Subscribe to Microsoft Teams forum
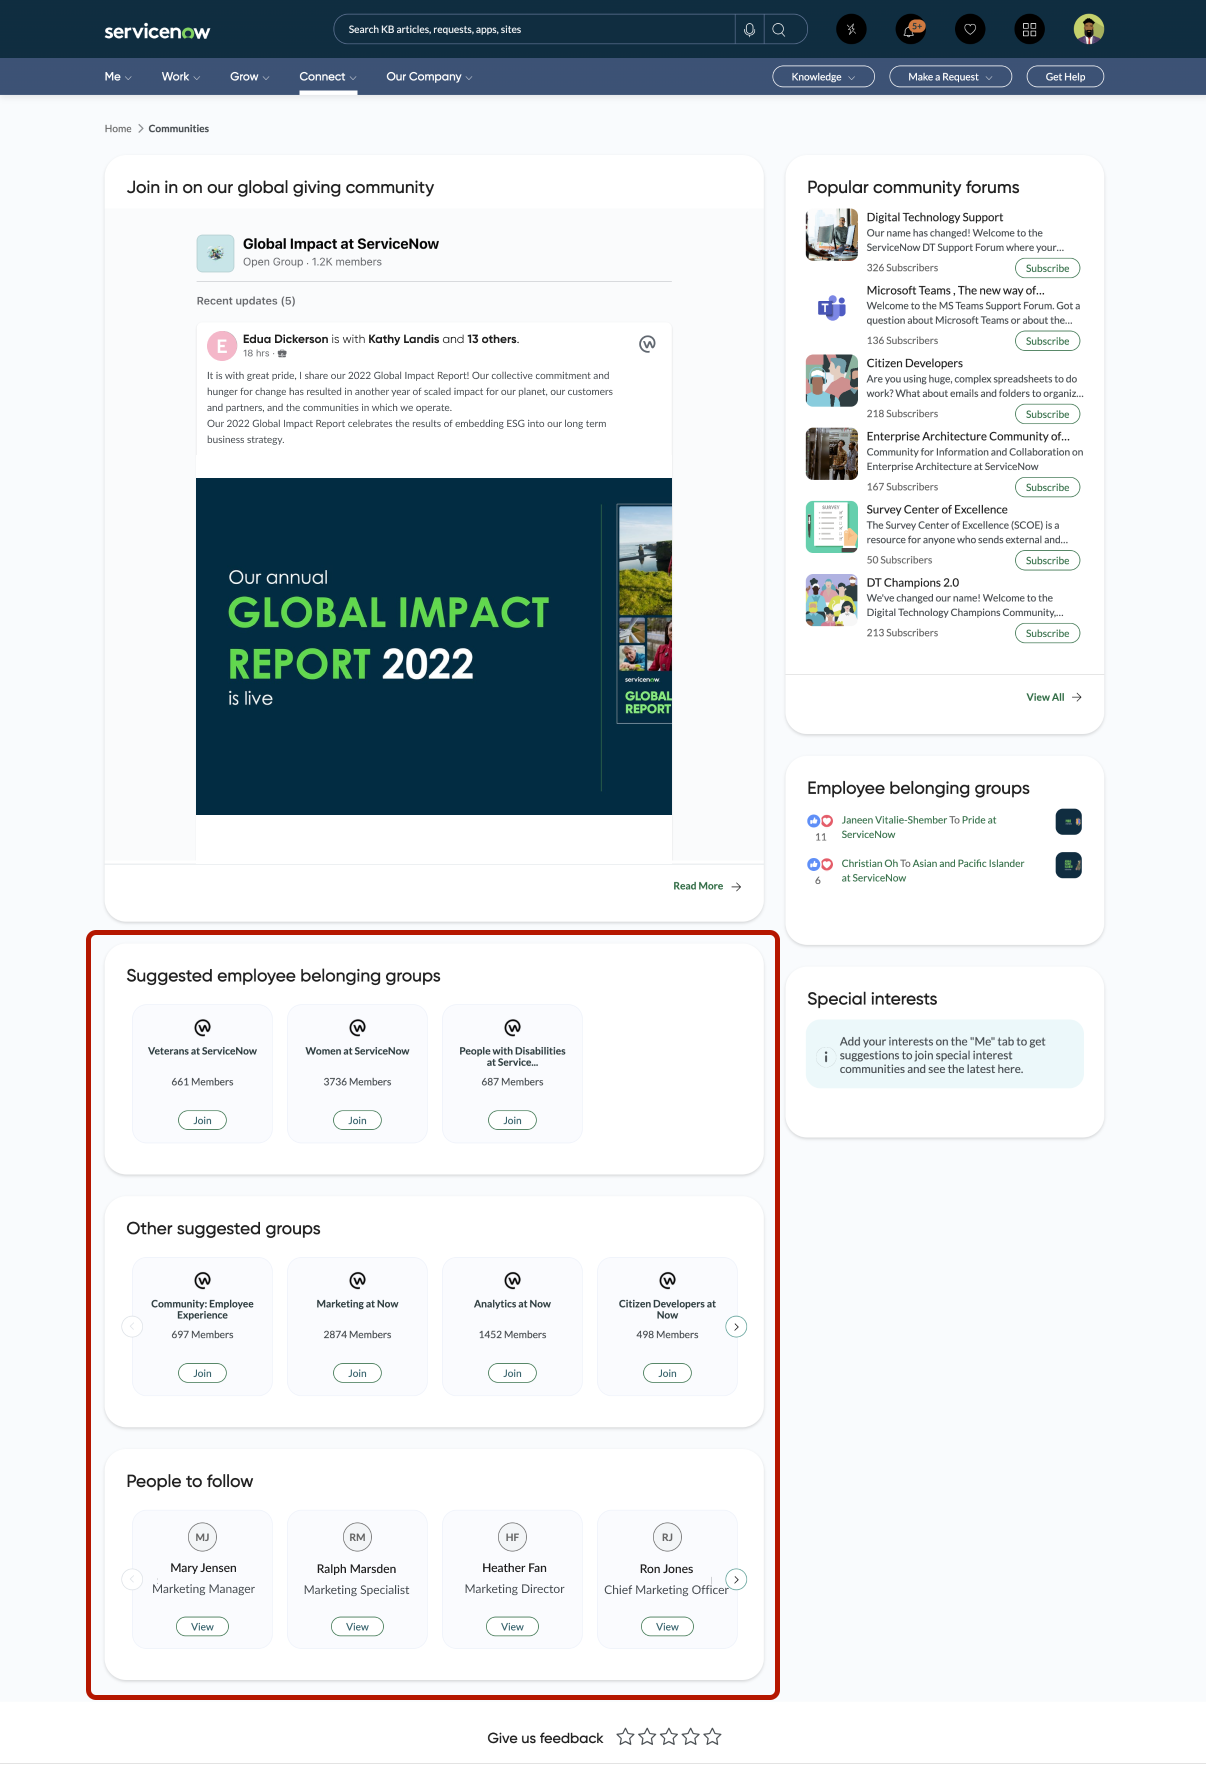The height and width of the screenshot is (1771, 1206). 1047,341
